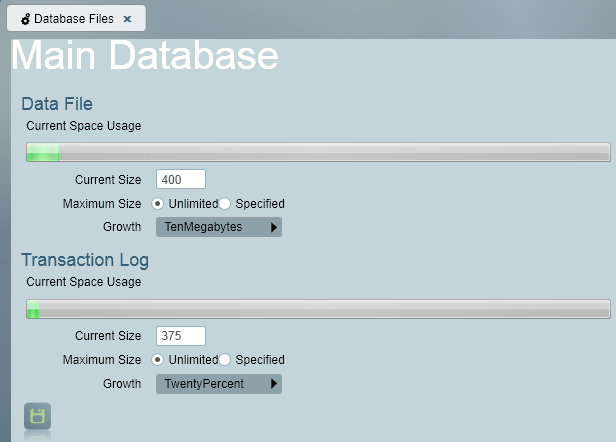
Task: Click the Data File section heading
Action: (x=57, y=104)
